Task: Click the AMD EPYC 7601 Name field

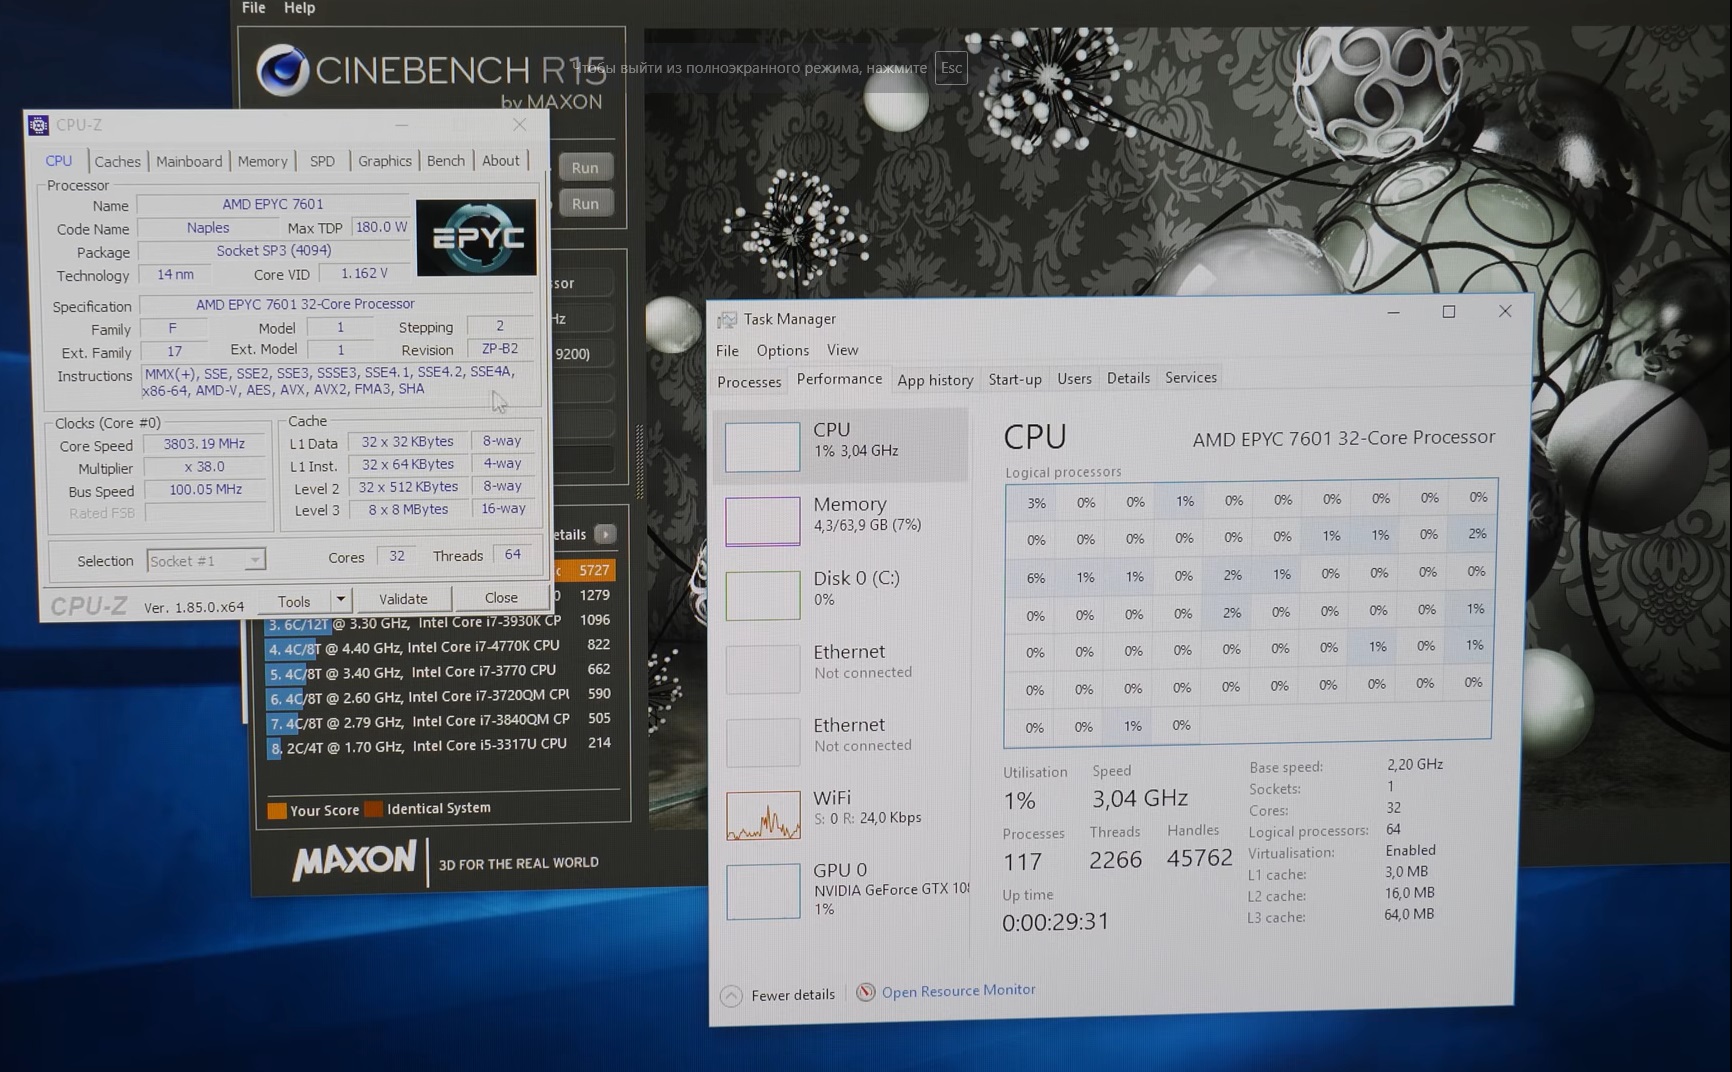Action: coord(273,204)
